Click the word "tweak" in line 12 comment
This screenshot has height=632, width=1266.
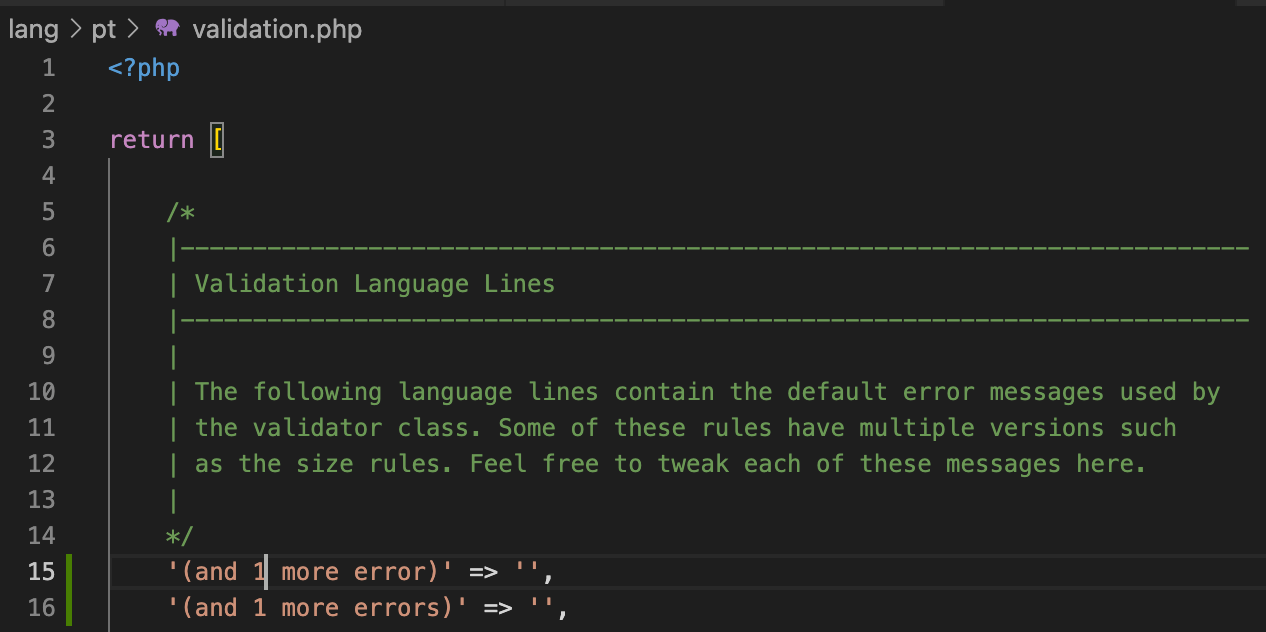point(693,464)
